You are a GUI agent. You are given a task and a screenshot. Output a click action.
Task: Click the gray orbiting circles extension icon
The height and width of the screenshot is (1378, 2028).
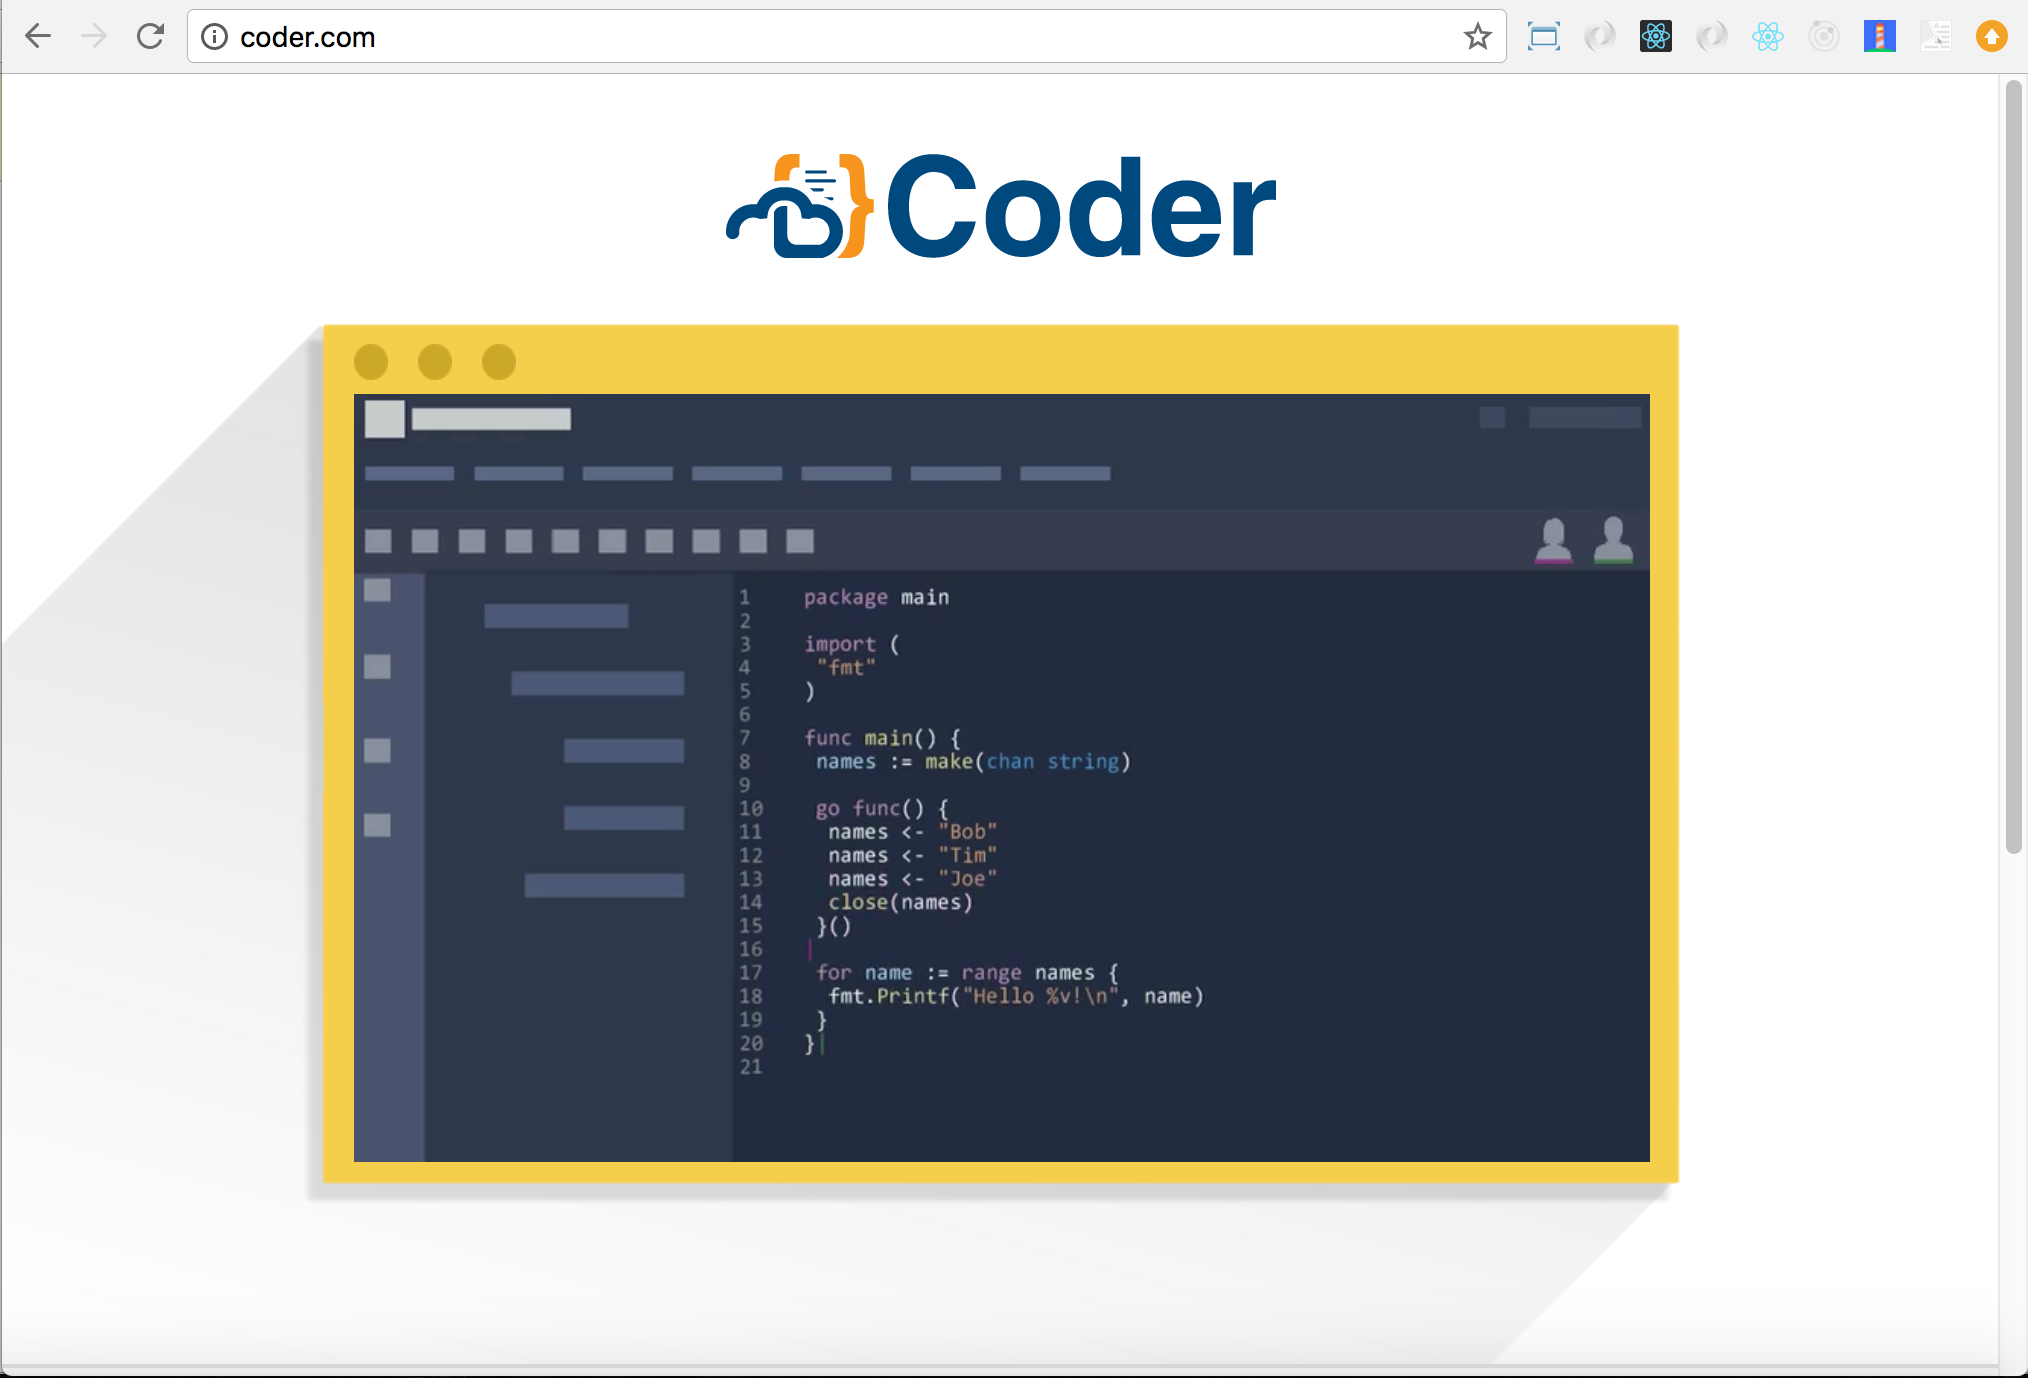tap(1824, 37)
